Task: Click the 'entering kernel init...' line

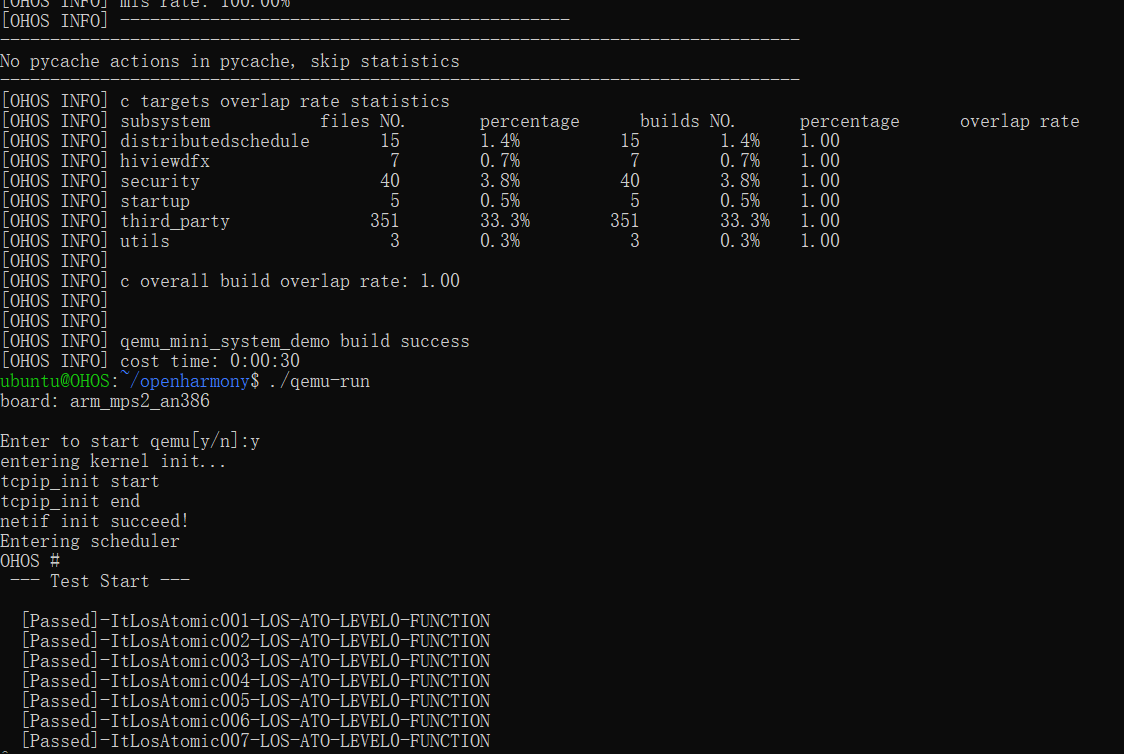Action: point(113,461)
